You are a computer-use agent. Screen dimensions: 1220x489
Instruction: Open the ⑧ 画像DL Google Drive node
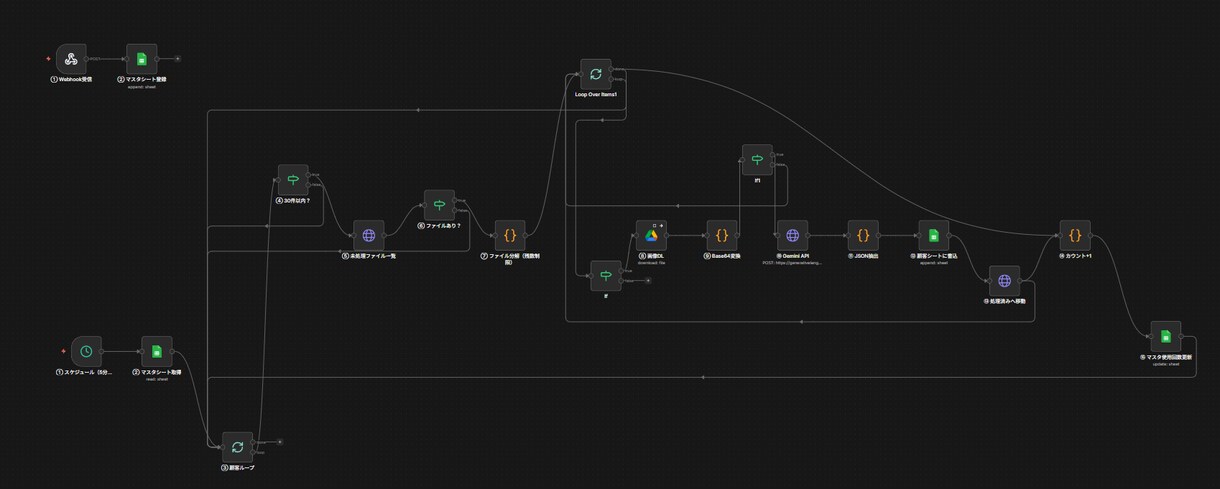651,236
